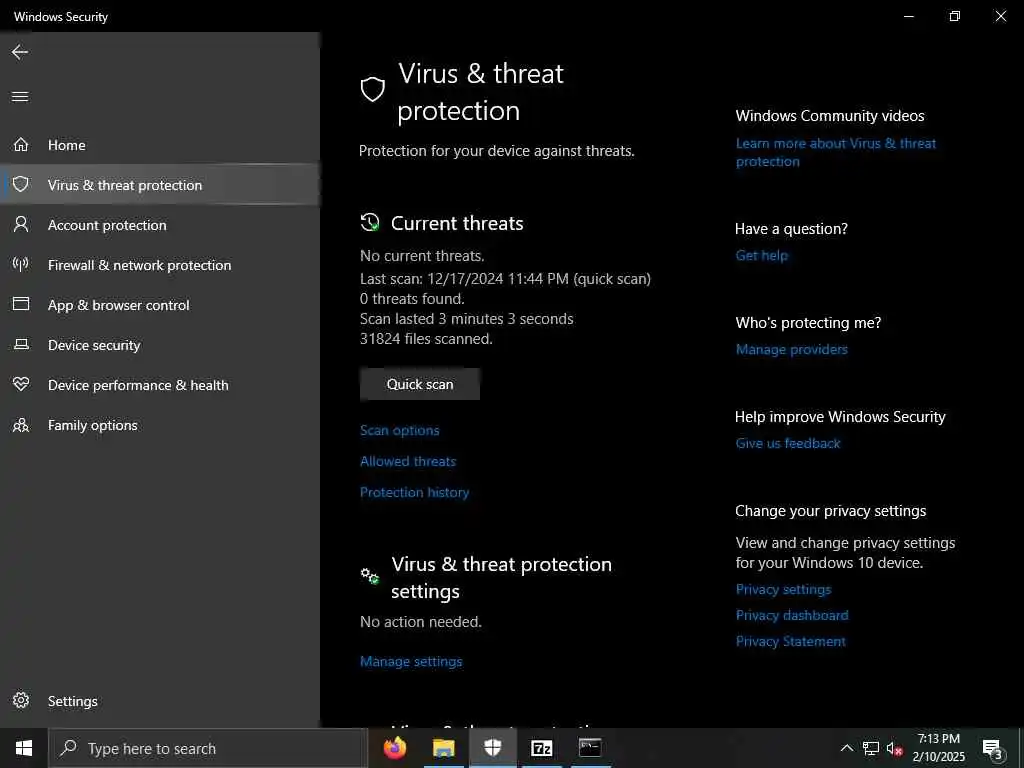Toggle the hamburger navigation menu
Image resolution: width=1024 pixels, height=768 pixels.
(20, 97)
